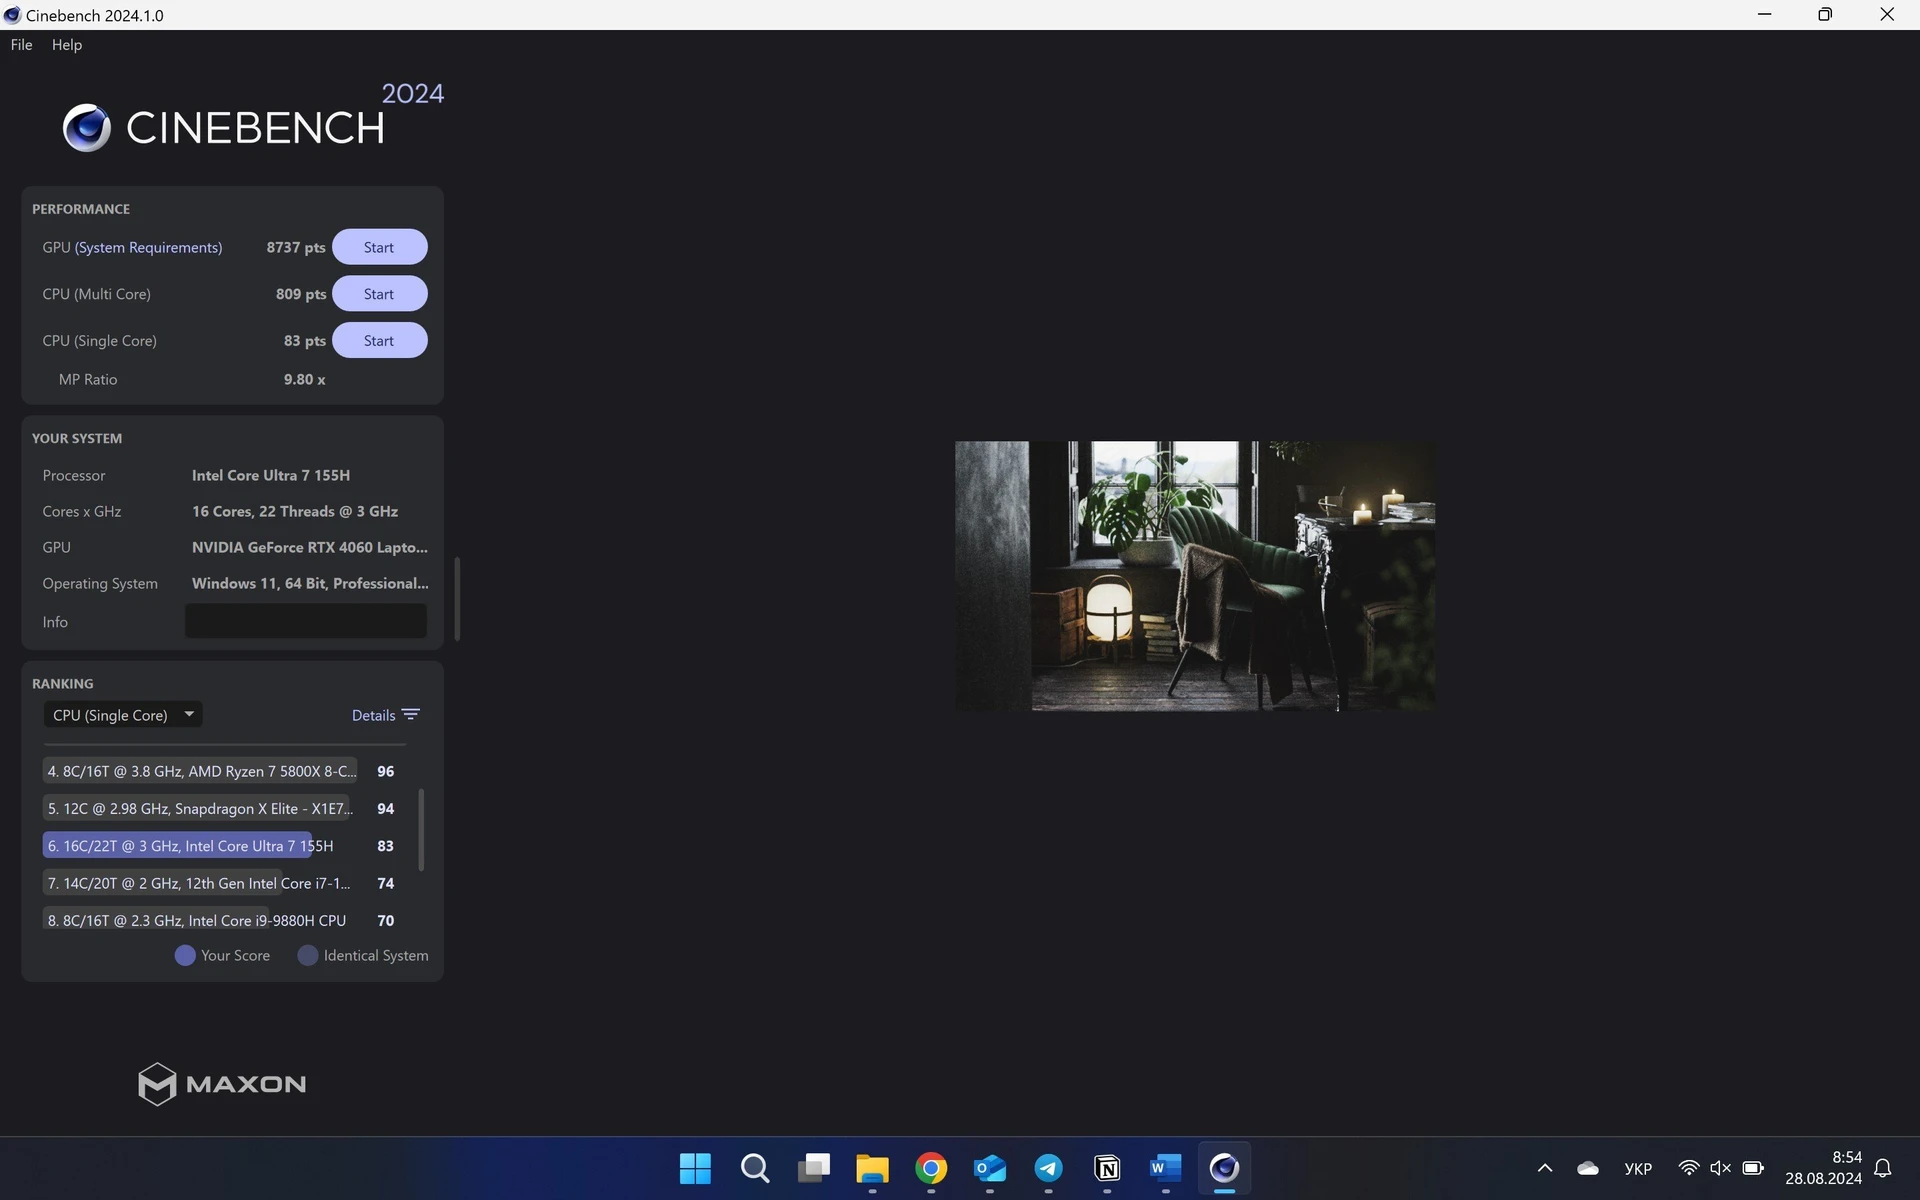This screenshot has width=1920, height=1200.
Task: Open Microsoft Word from taskbar
Action: 1166,1168
